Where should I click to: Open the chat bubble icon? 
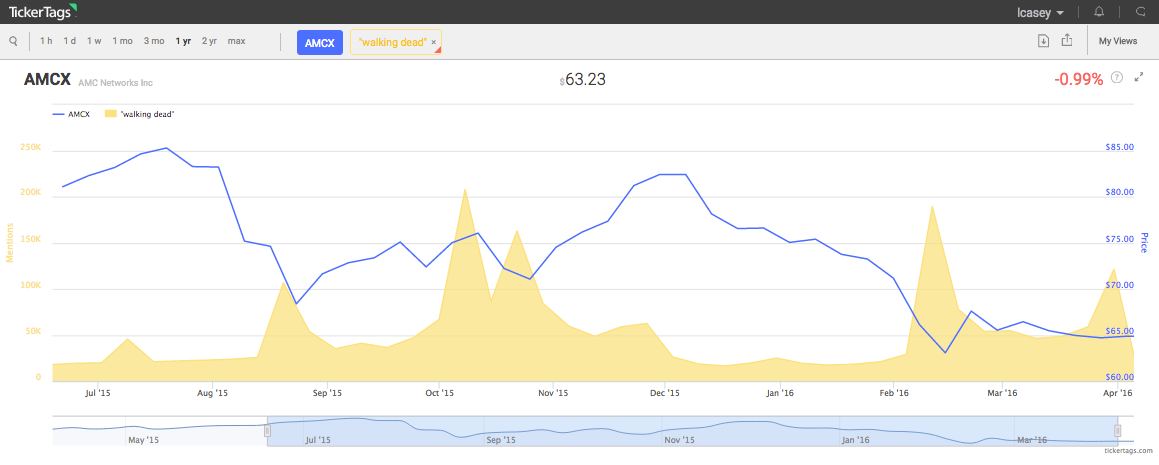pyautogui.click(x=1140, y=12)
